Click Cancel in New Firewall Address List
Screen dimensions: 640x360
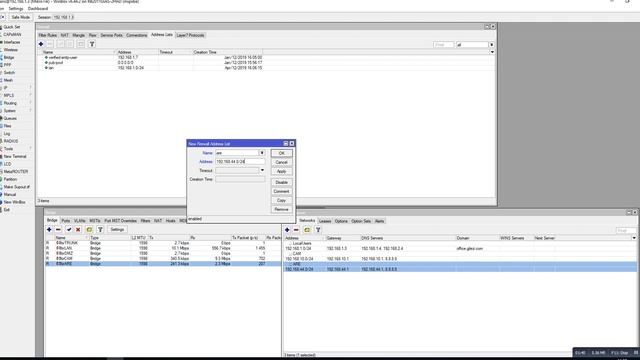coord(282,162)
